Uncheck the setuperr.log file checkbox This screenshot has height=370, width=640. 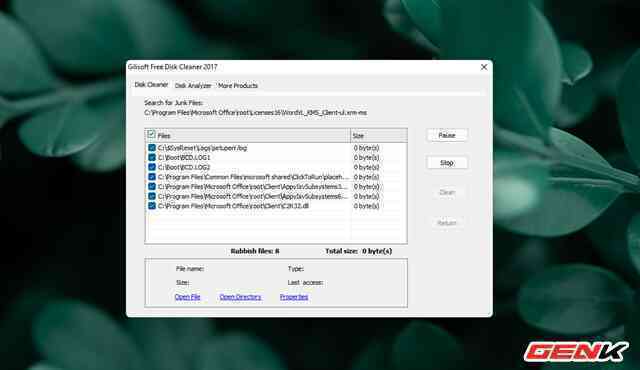pos(152,148)
